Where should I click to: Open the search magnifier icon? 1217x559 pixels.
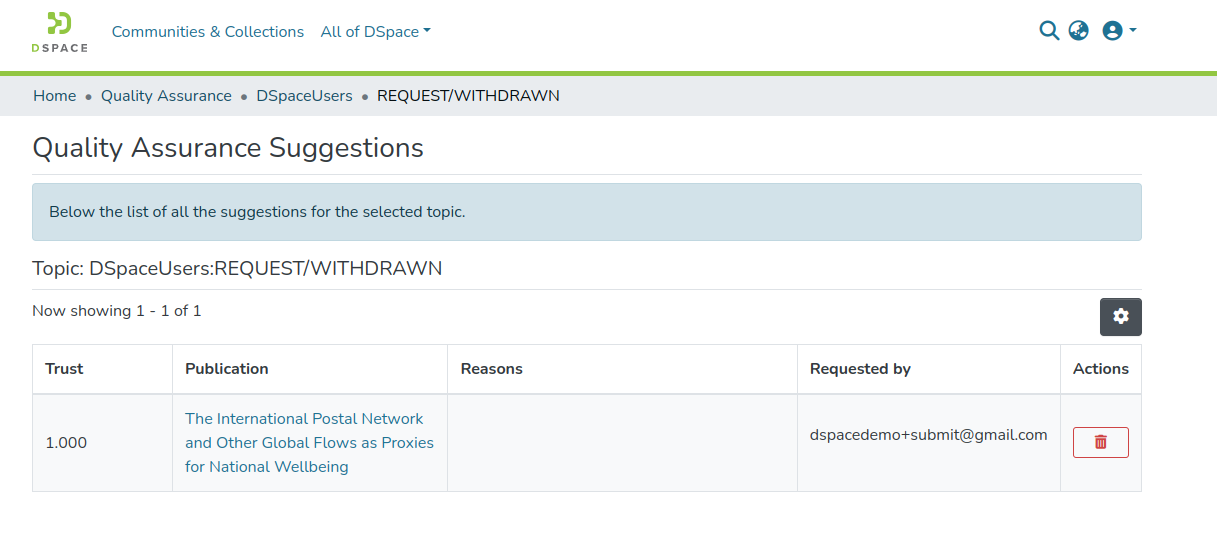(x=1049, y=31)
